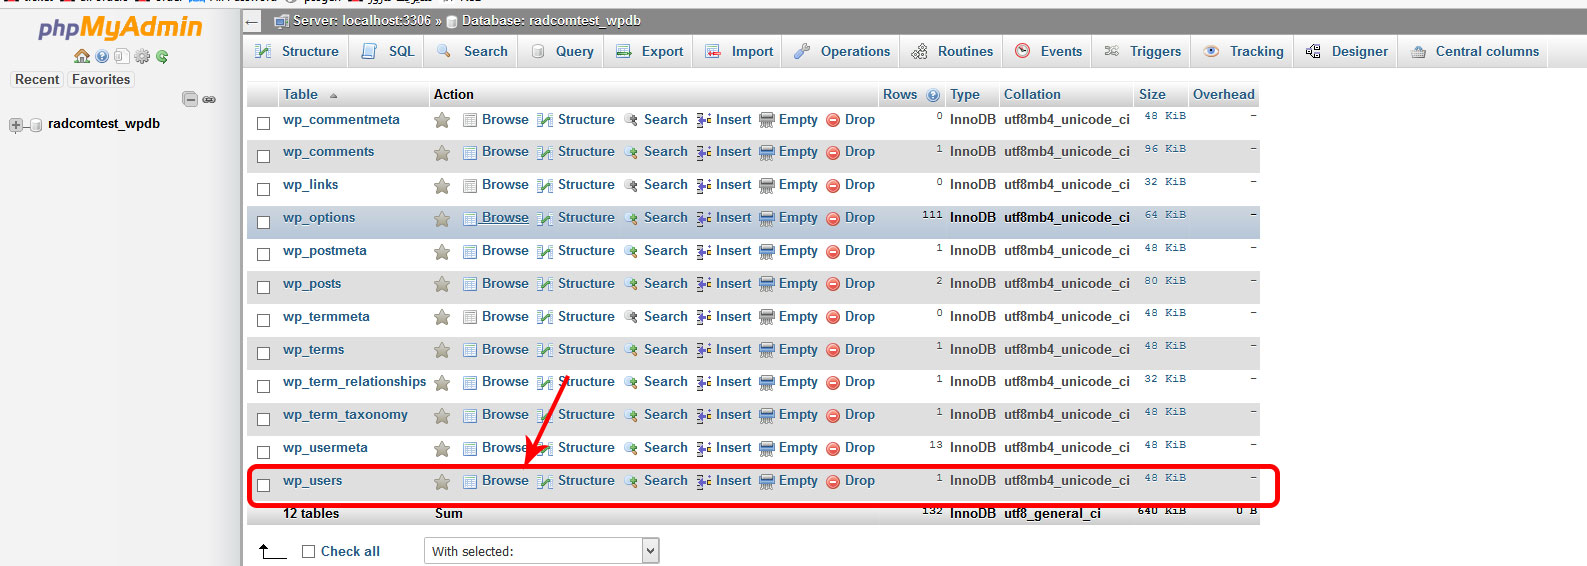
Task: Sort tables by clicking Table column header
Action: [300, 94]
